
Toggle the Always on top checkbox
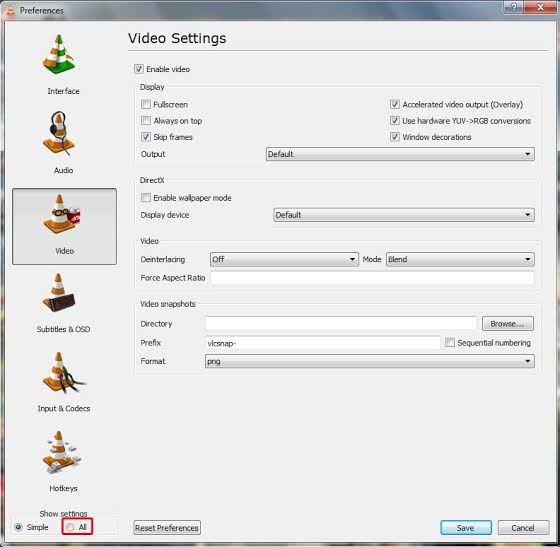(145, 120)
